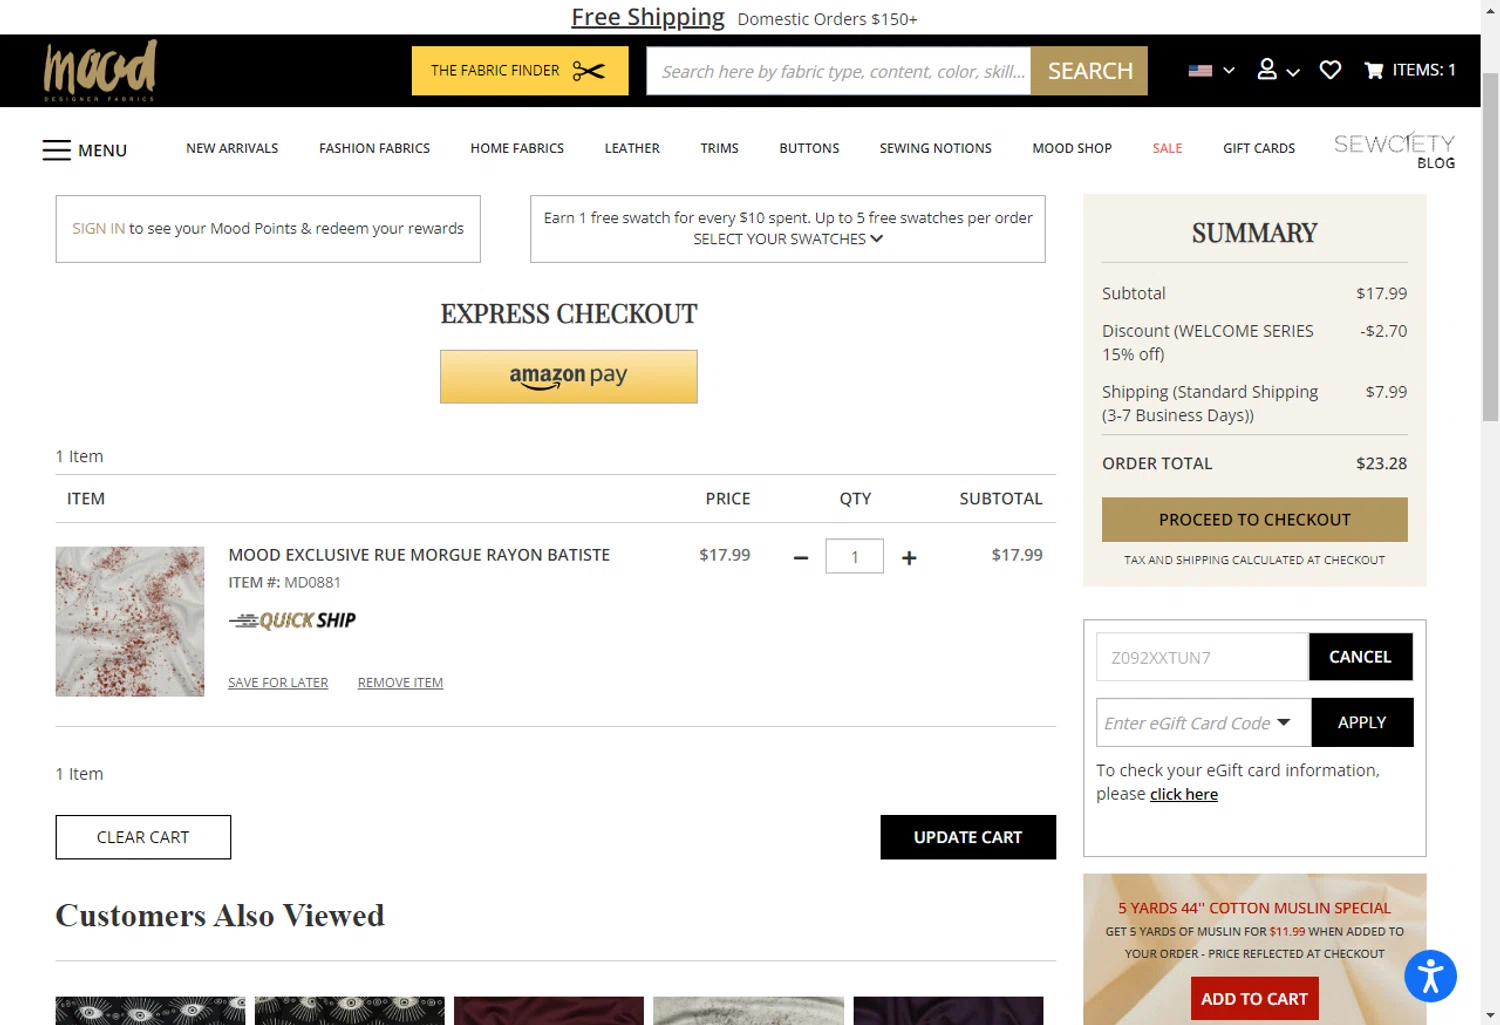Click SAVE FOR LATER

tap(278, 682)
